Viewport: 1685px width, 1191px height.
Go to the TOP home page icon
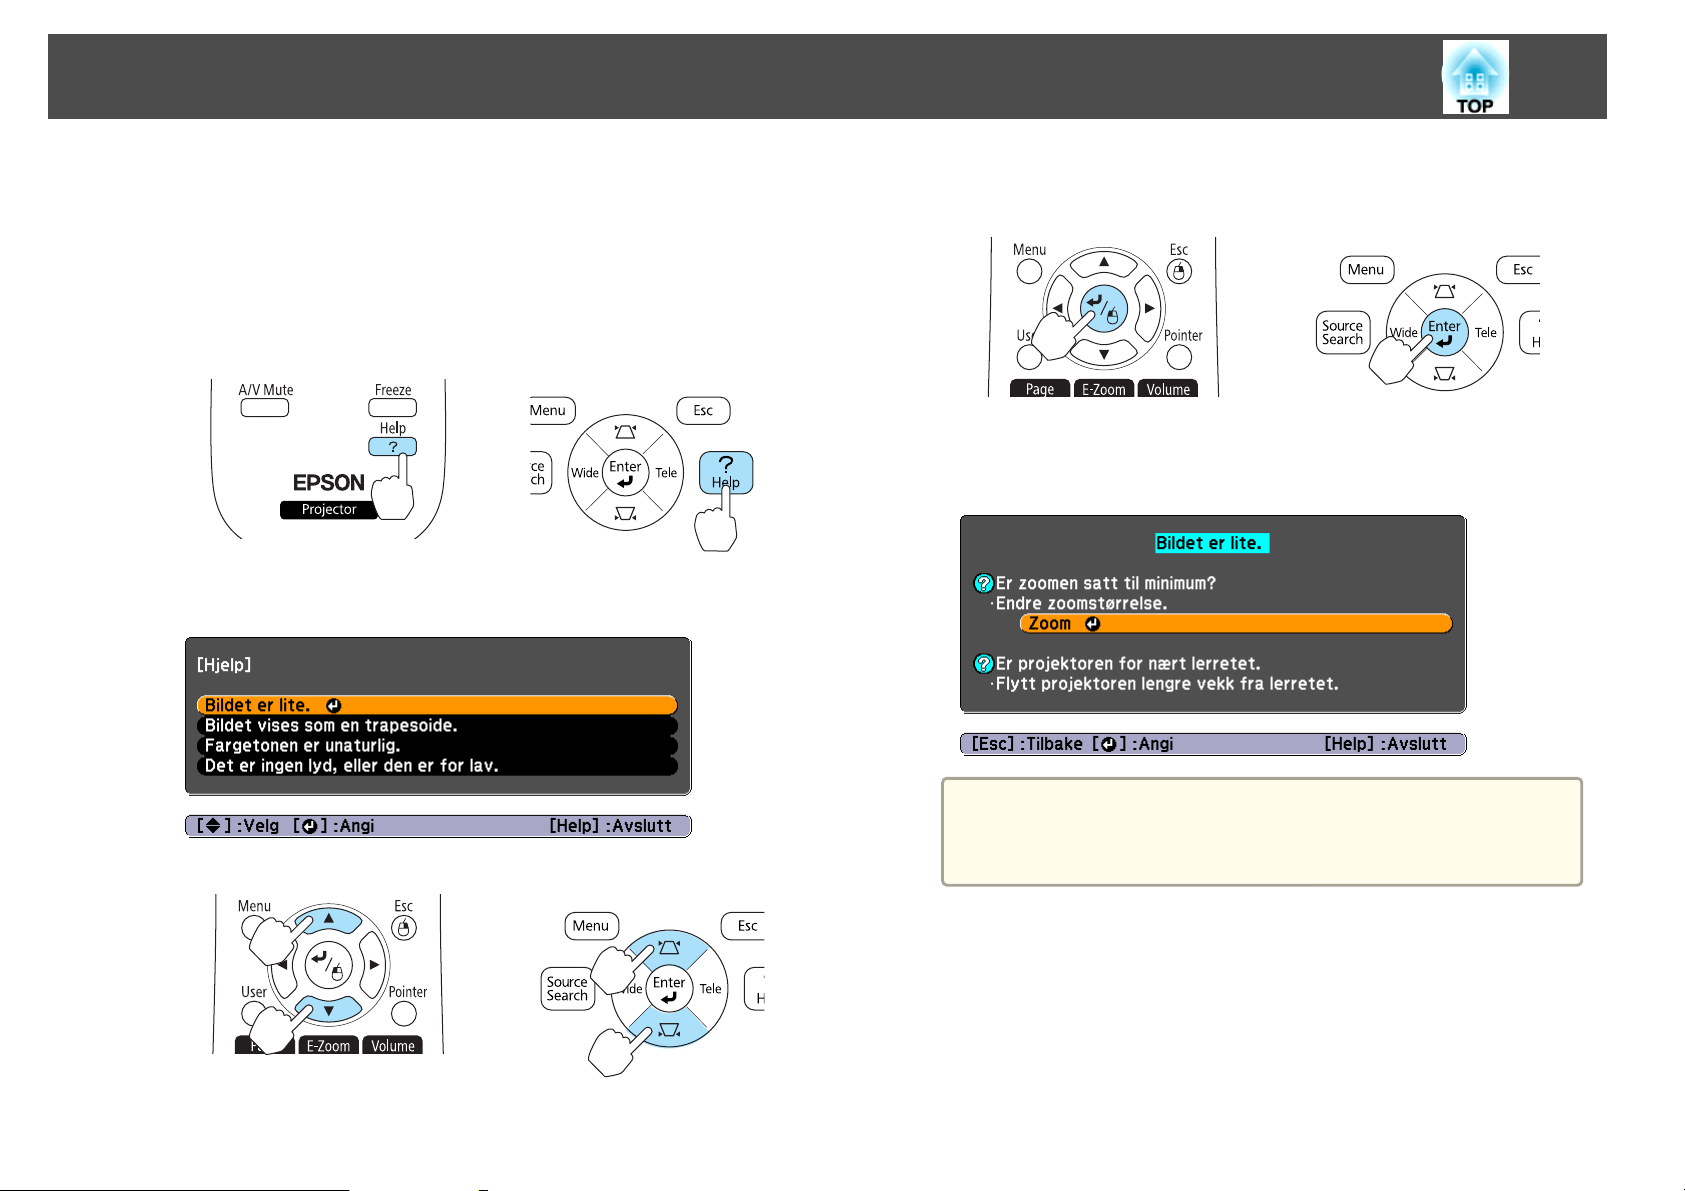point(1475,77)
